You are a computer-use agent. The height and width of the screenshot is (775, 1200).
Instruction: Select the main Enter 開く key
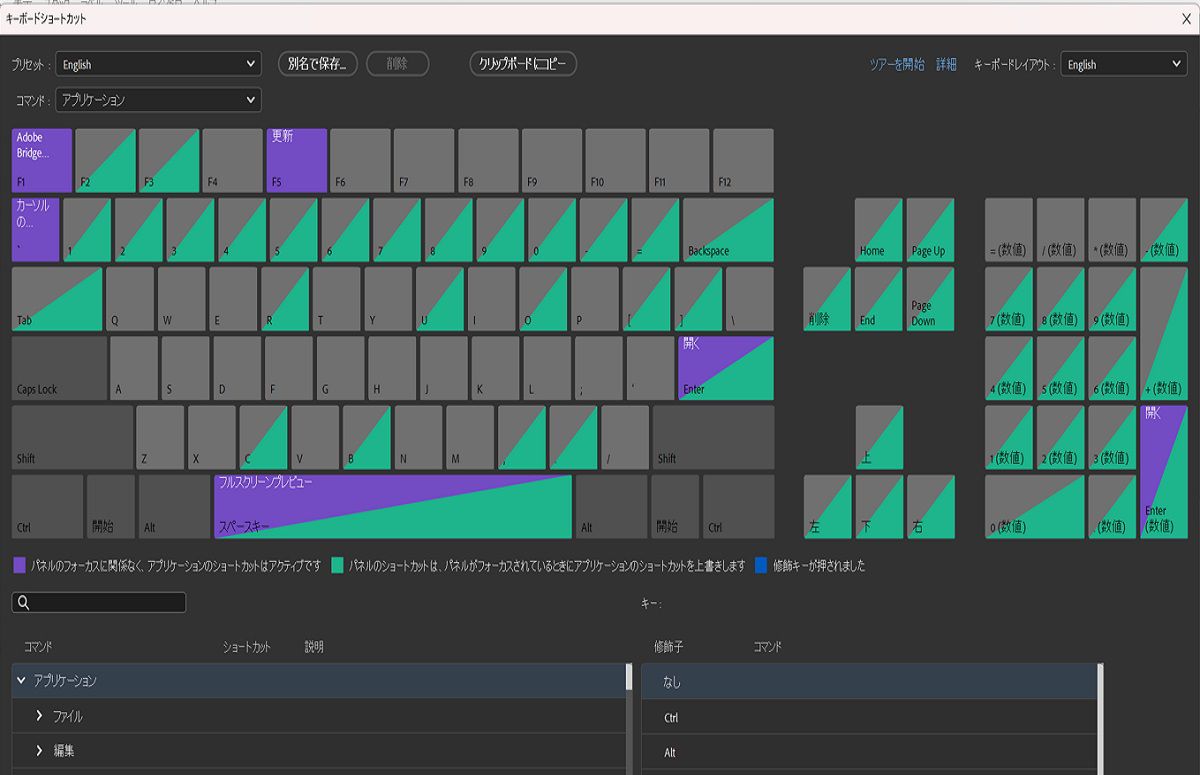point(726,368)
